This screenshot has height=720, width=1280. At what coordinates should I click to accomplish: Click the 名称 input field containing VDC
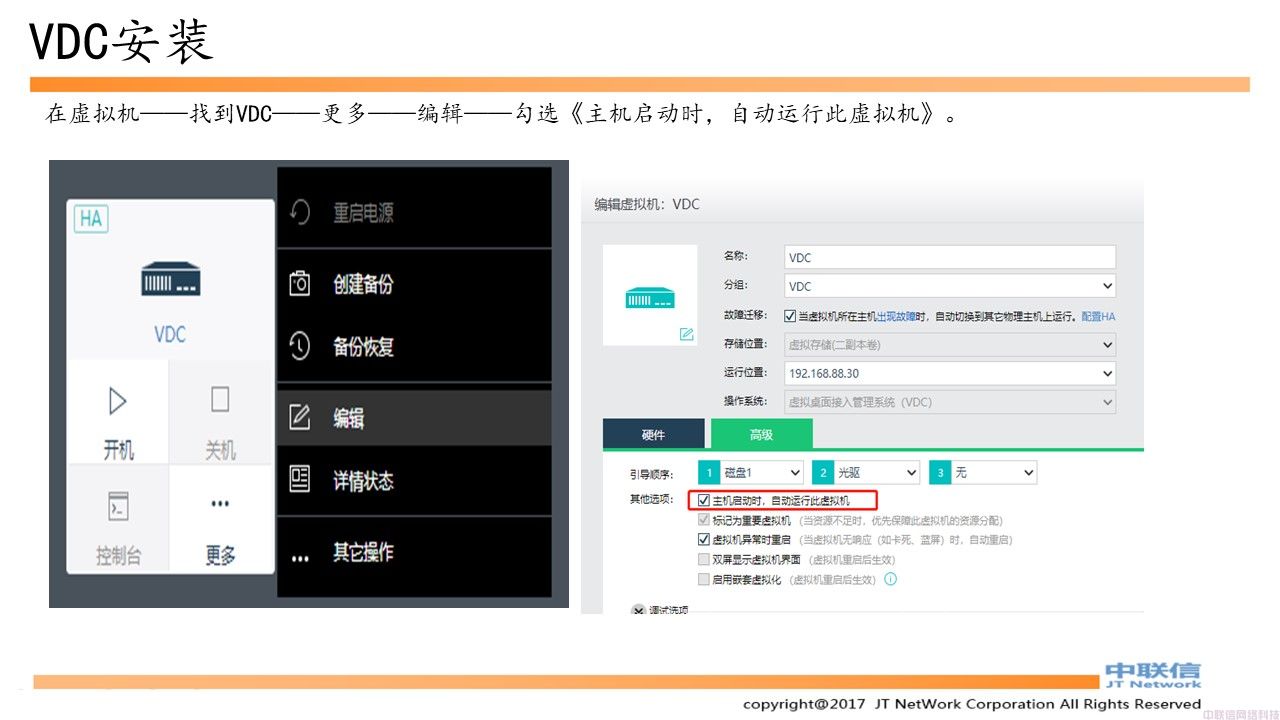(950, 257)
